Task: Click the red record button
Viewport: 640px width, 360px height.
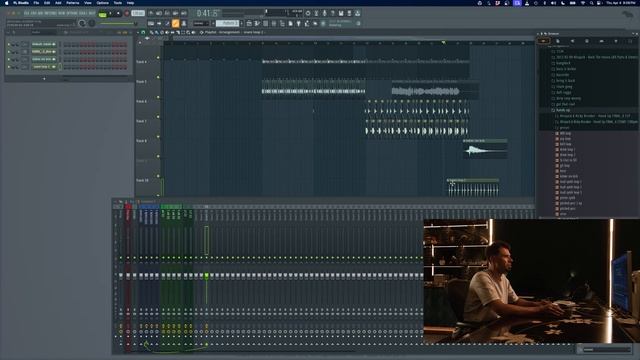Action: coord(127,13)
